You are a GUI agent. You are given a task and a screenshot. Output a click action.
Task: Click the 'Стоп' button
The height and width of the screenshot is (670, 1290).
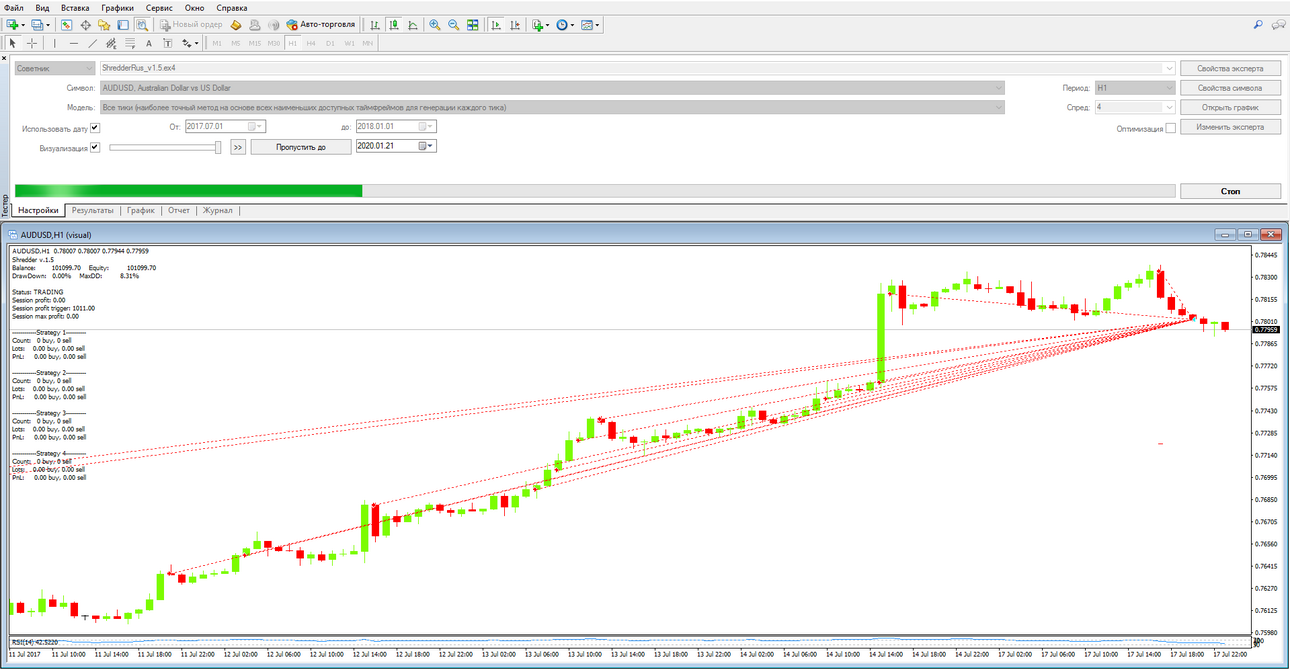[x=1230, y=191]
